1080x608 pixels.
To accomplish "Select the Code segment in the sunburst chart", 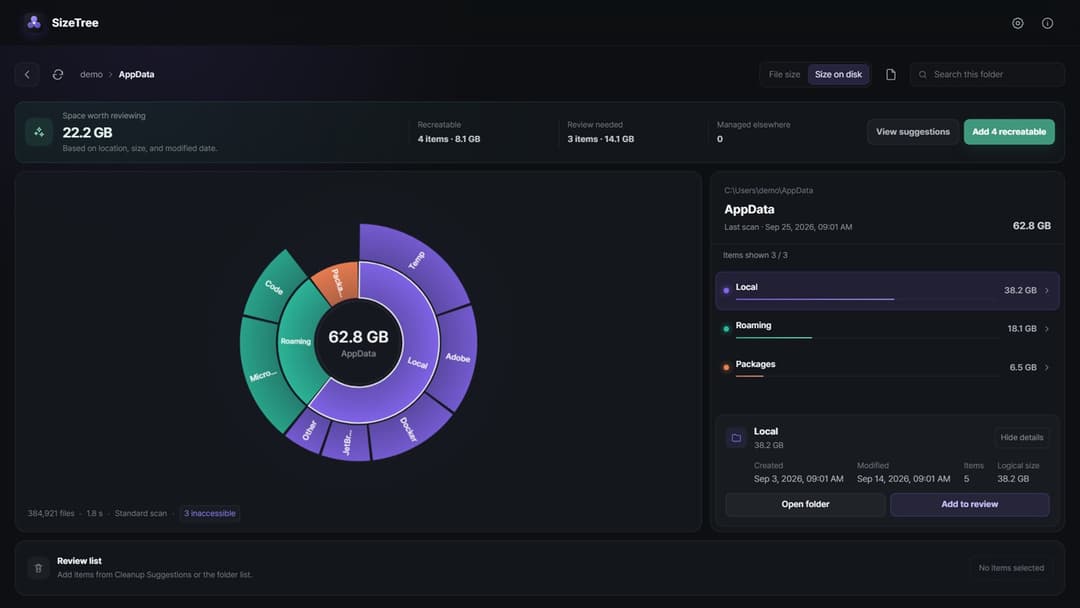I will coord(274,285).
